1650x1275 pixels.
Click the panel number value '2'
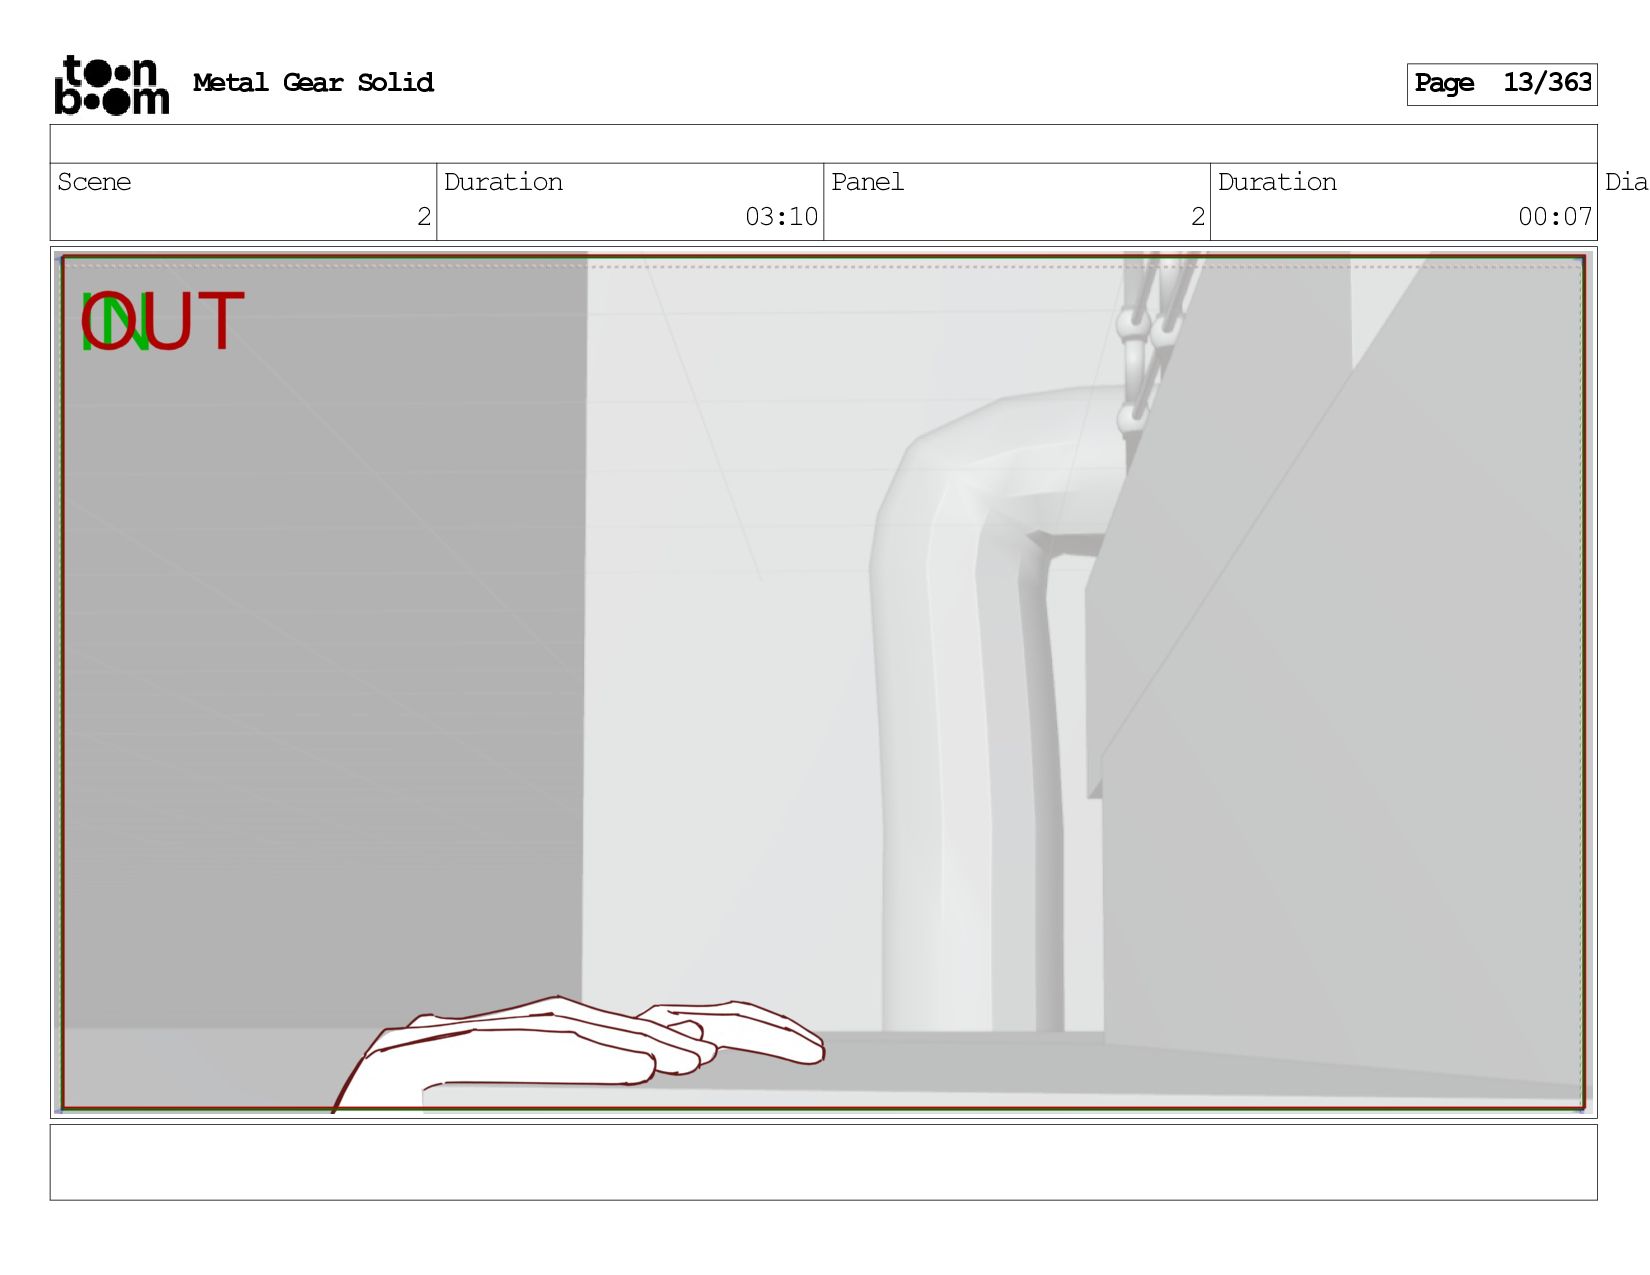pyautogui.click(x=1198, y=216)
